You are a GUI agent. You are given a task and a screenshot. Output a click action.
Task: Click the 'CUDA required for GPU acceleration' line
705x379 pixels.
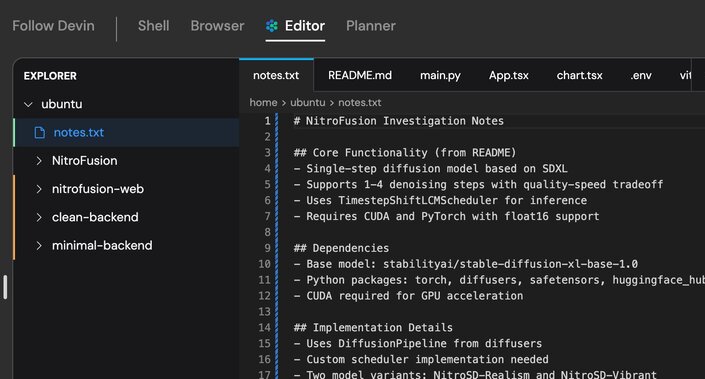[408, 296]
